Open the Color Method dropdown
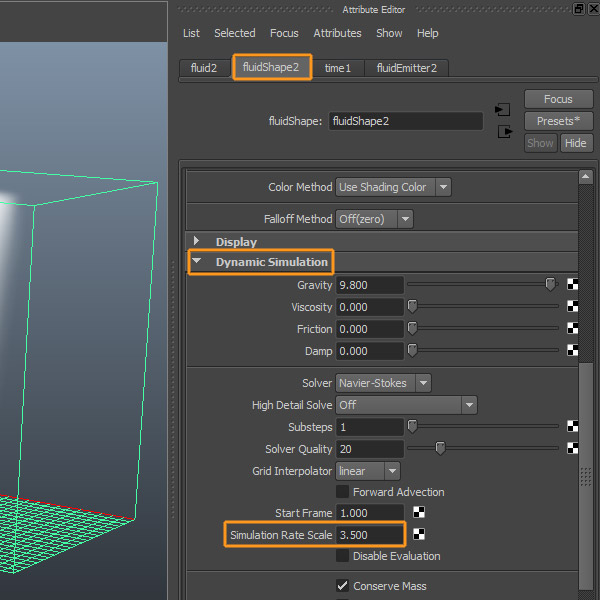Image resolution: width=600 pixels, height=600 pixels. pos(393,187)
